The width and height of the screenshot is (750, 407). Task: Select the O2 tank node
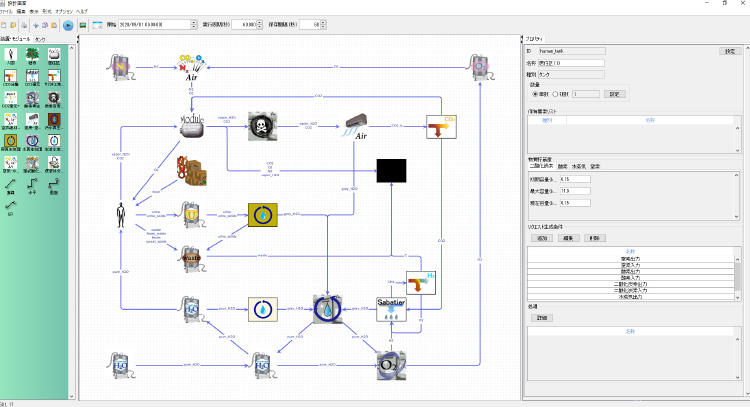click(x=391, y=363)
